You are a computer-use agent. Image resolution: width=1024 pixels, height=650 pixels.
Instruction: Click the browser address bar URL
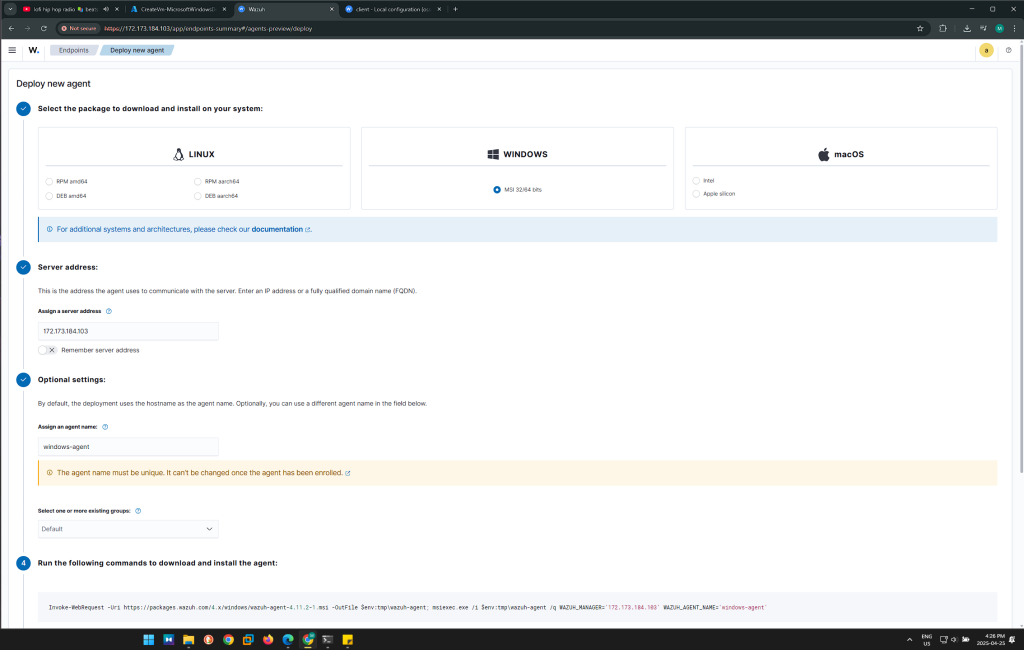208,29
